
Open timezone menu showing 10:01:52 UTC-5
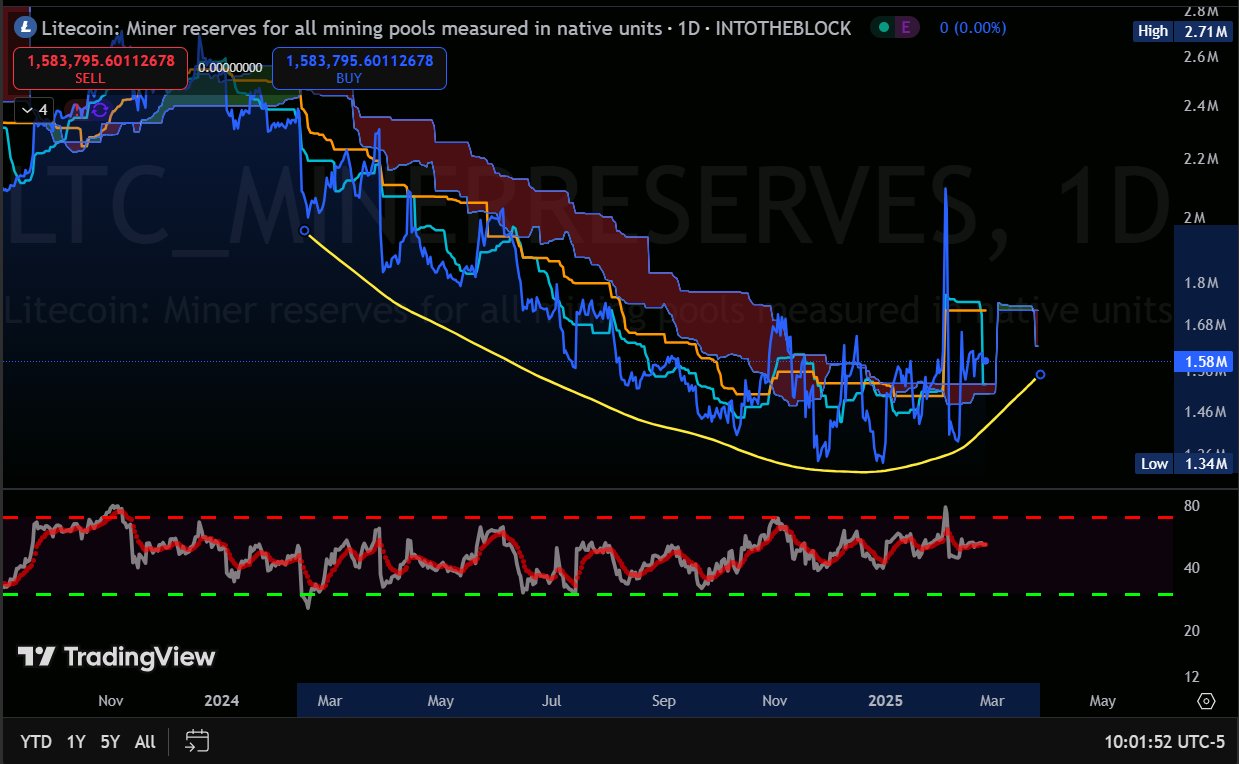pyautogui.click(x=1163, y=741)
